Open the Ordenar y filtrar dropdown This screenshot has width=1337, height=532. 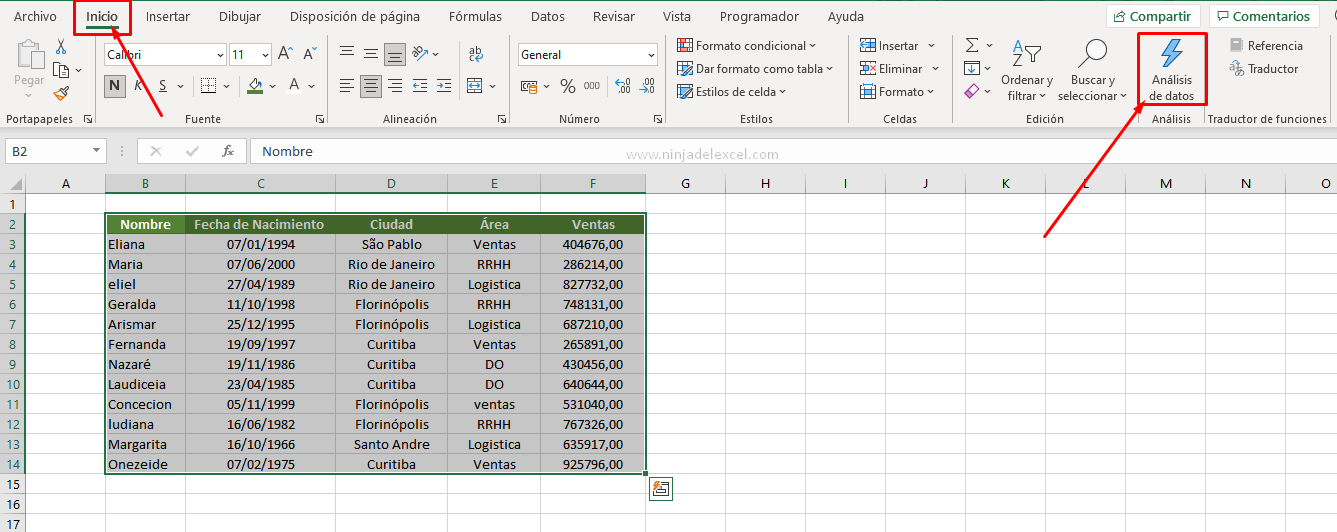coord(1026,70)
